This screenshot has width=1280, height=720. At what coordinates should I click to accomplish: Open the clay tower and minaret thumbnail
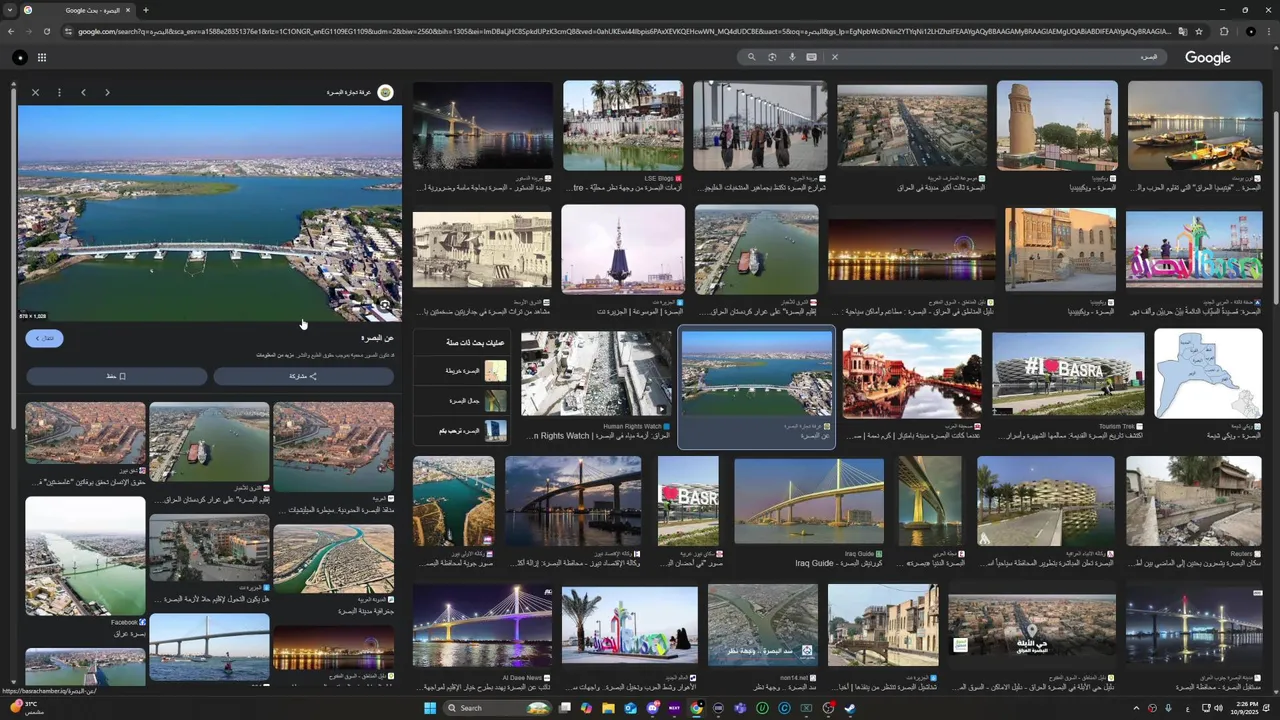click(1057, 125)
